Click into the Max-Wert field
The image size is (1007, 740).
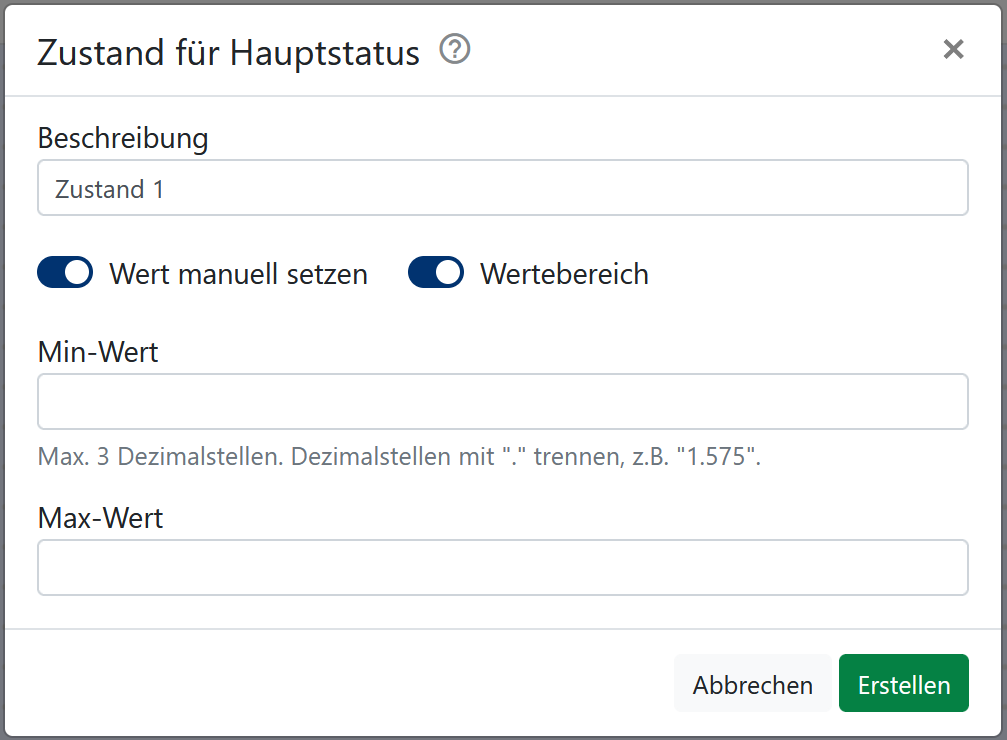503,568
